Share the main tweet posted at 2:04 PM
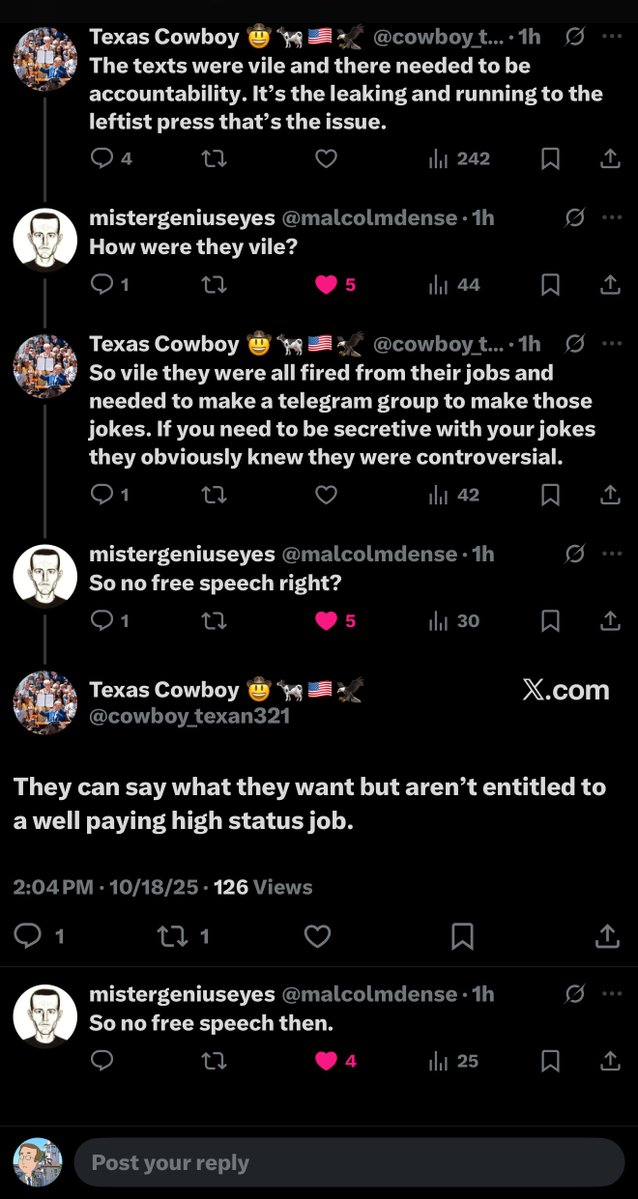 click(x=607, y=936)
